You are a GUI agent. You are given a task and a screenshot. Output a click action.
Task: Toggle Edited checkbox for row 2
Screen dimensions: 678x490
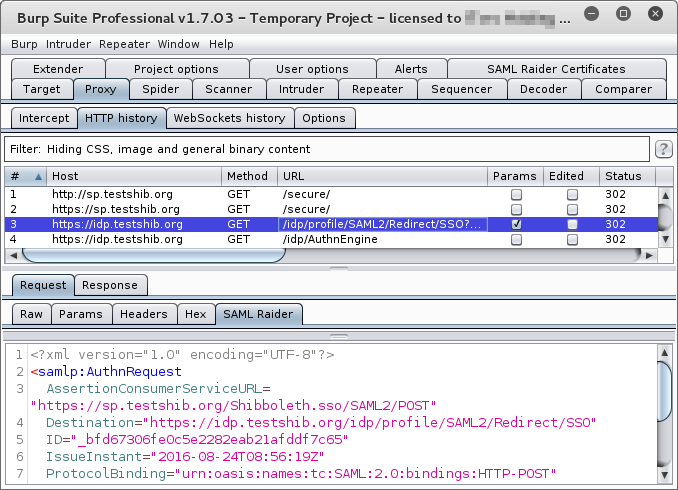point(572,210)
